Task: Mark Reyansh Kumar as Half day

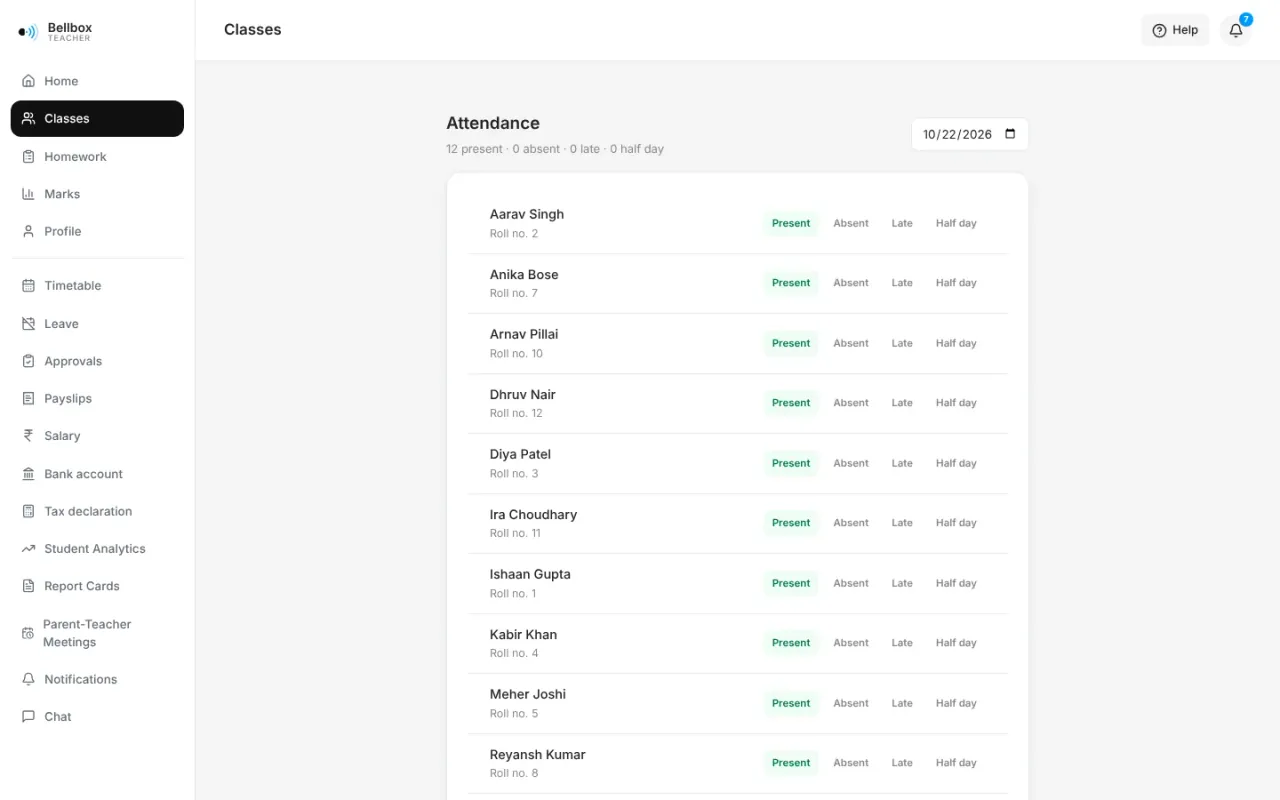Action: tap(956, 763)
